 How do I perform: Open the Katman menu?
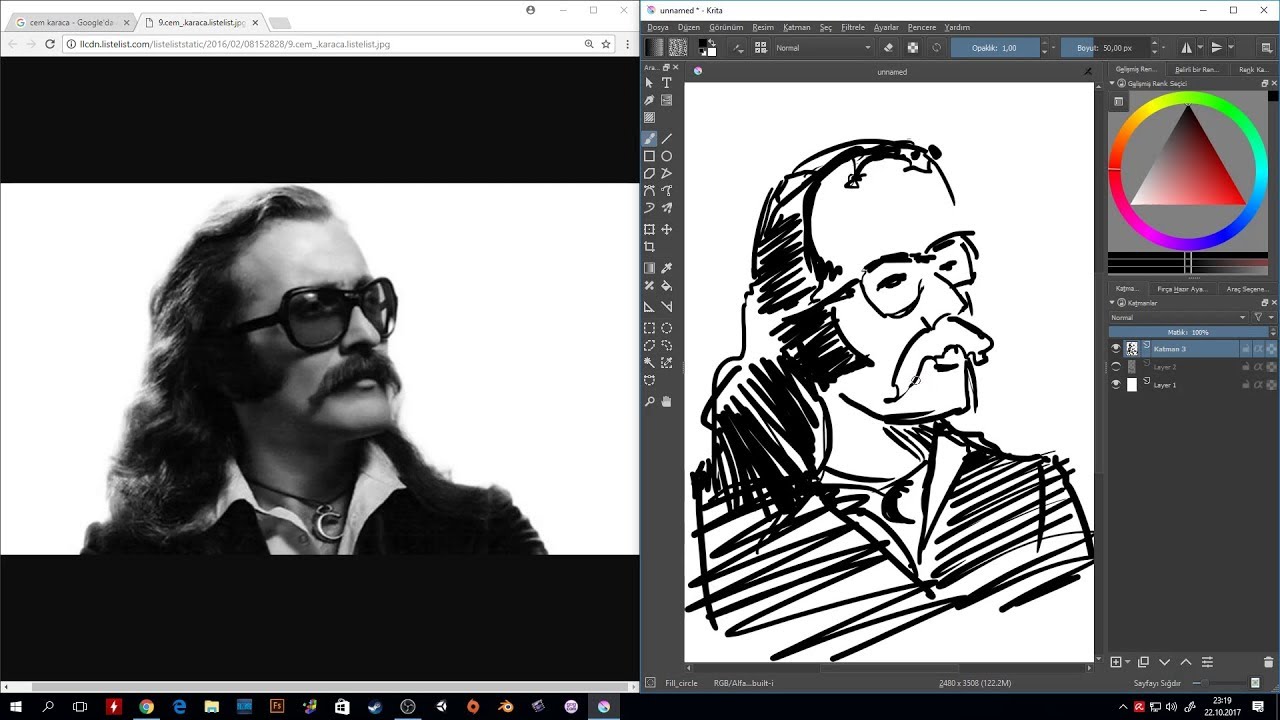point(797,27)
